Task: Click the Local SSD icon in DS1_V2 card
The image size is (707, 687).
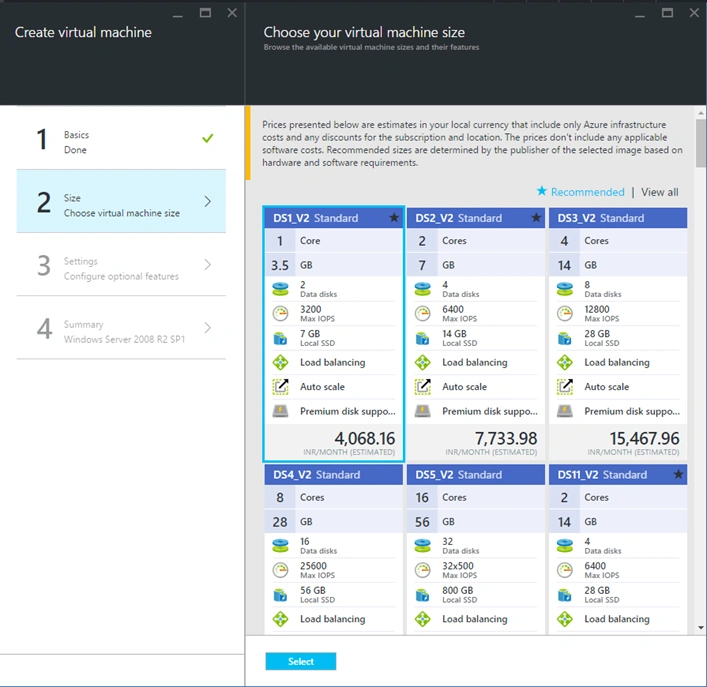Action: [280, 338]
